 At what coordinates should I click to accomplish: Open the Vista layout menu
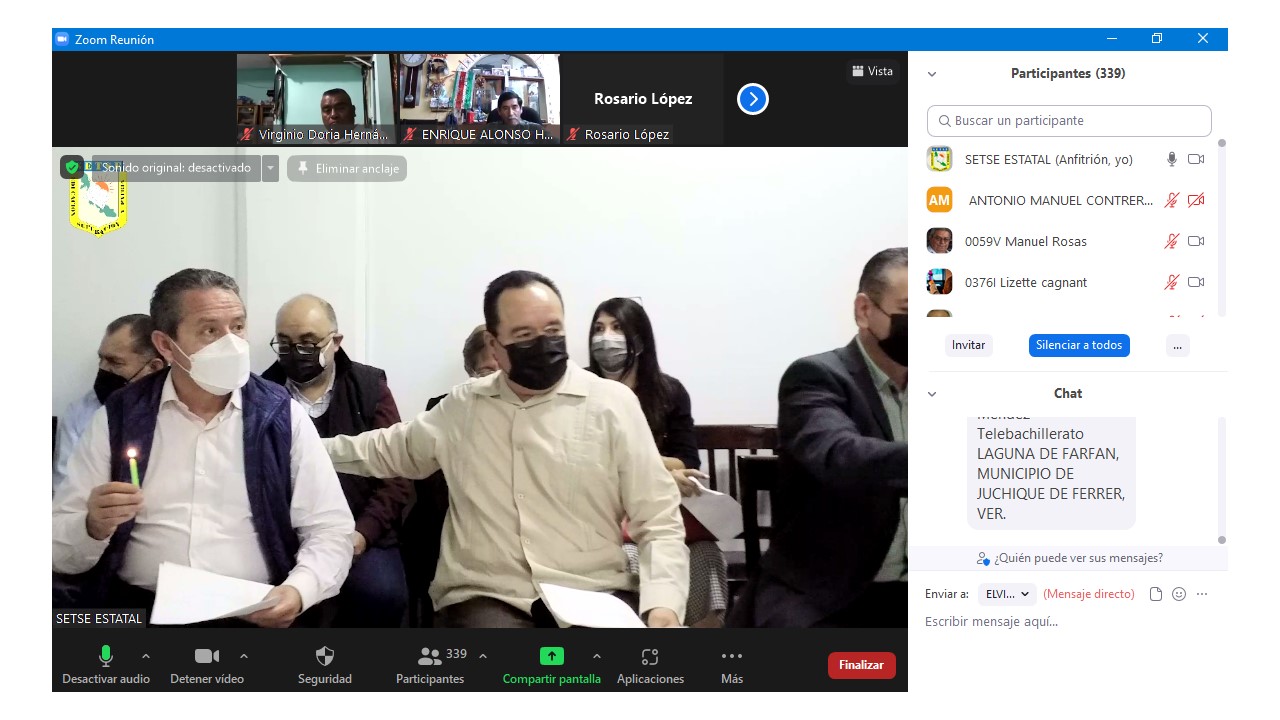click(872, 71)
